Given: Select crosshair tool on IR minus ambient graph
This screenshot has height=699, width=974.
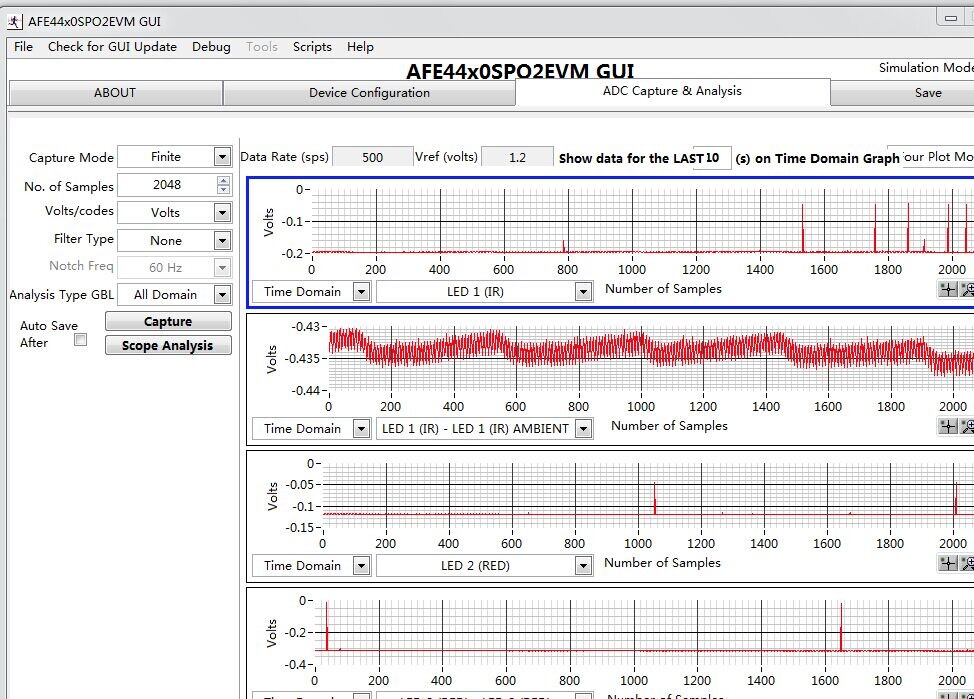Looking at the screenshot, I should click(x=948, y=427).
